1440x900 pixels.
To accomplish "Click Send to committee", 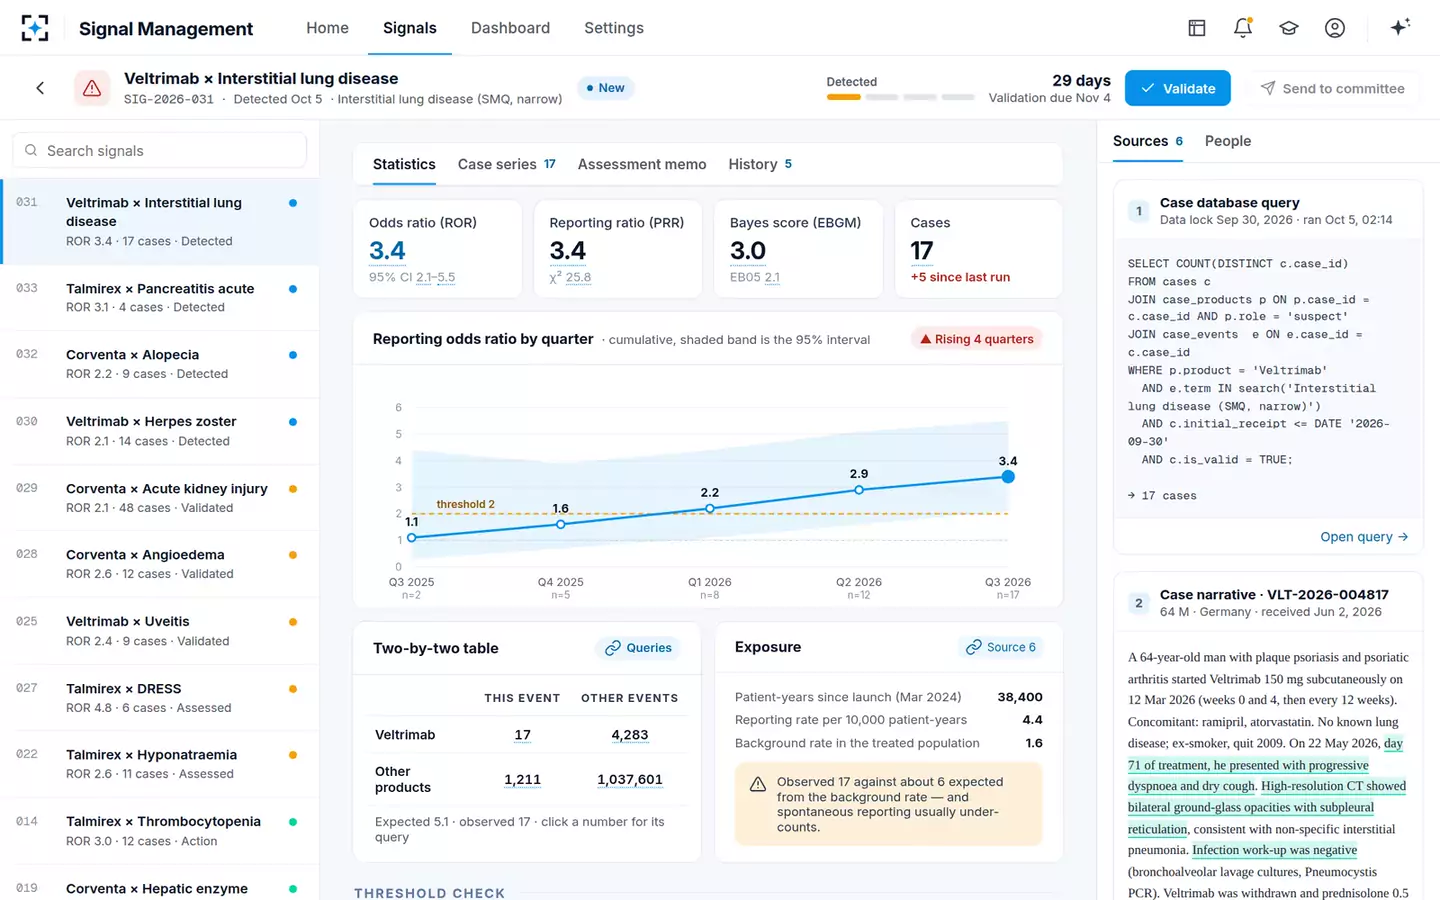I will 1332,88.
